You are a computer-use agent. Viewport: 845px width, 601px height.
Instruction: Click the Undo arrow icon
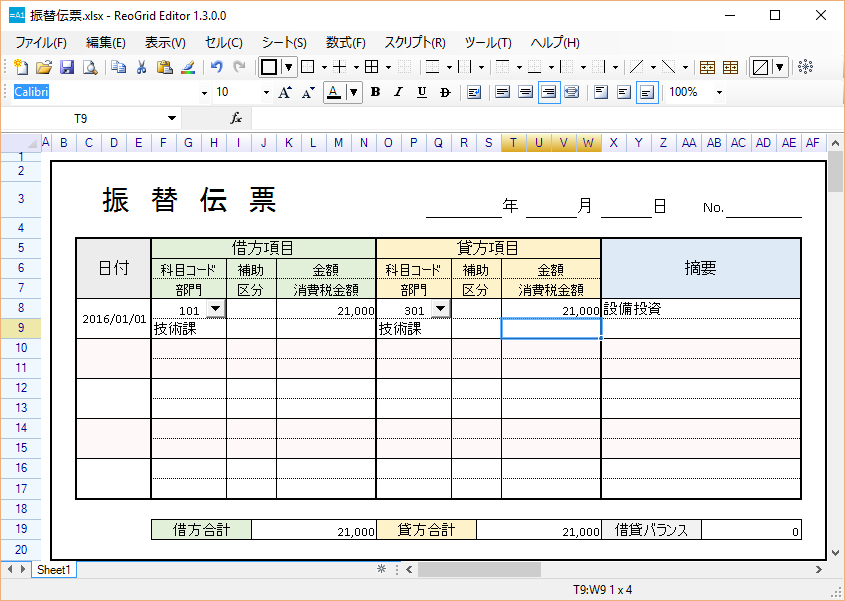[x=216, y=67]
